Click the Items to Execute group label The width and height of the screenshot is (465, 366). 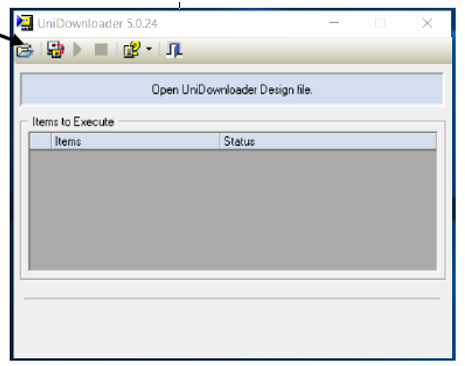(x=73, y=122)
